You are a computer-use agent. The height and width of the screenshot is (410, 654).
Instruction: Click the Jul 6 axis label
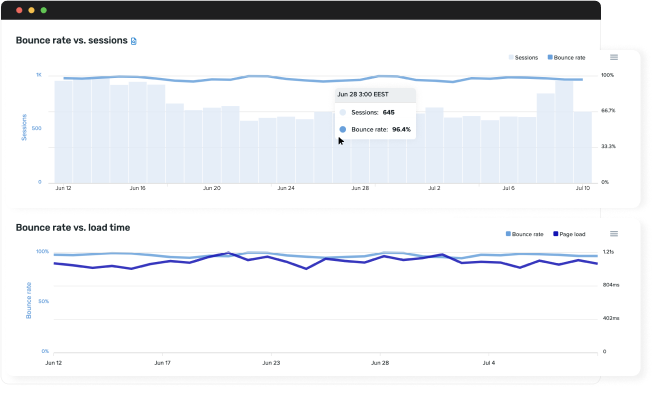(x=508, y=188)
